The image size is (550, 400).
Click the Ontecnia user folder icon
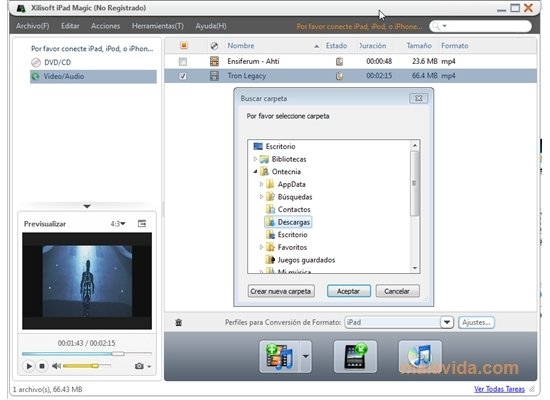(x=265, y=172)
